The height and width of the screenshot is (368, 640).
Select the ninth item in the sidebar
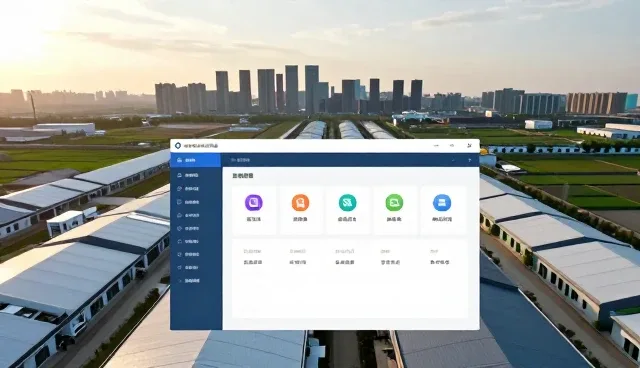[196, 268]
